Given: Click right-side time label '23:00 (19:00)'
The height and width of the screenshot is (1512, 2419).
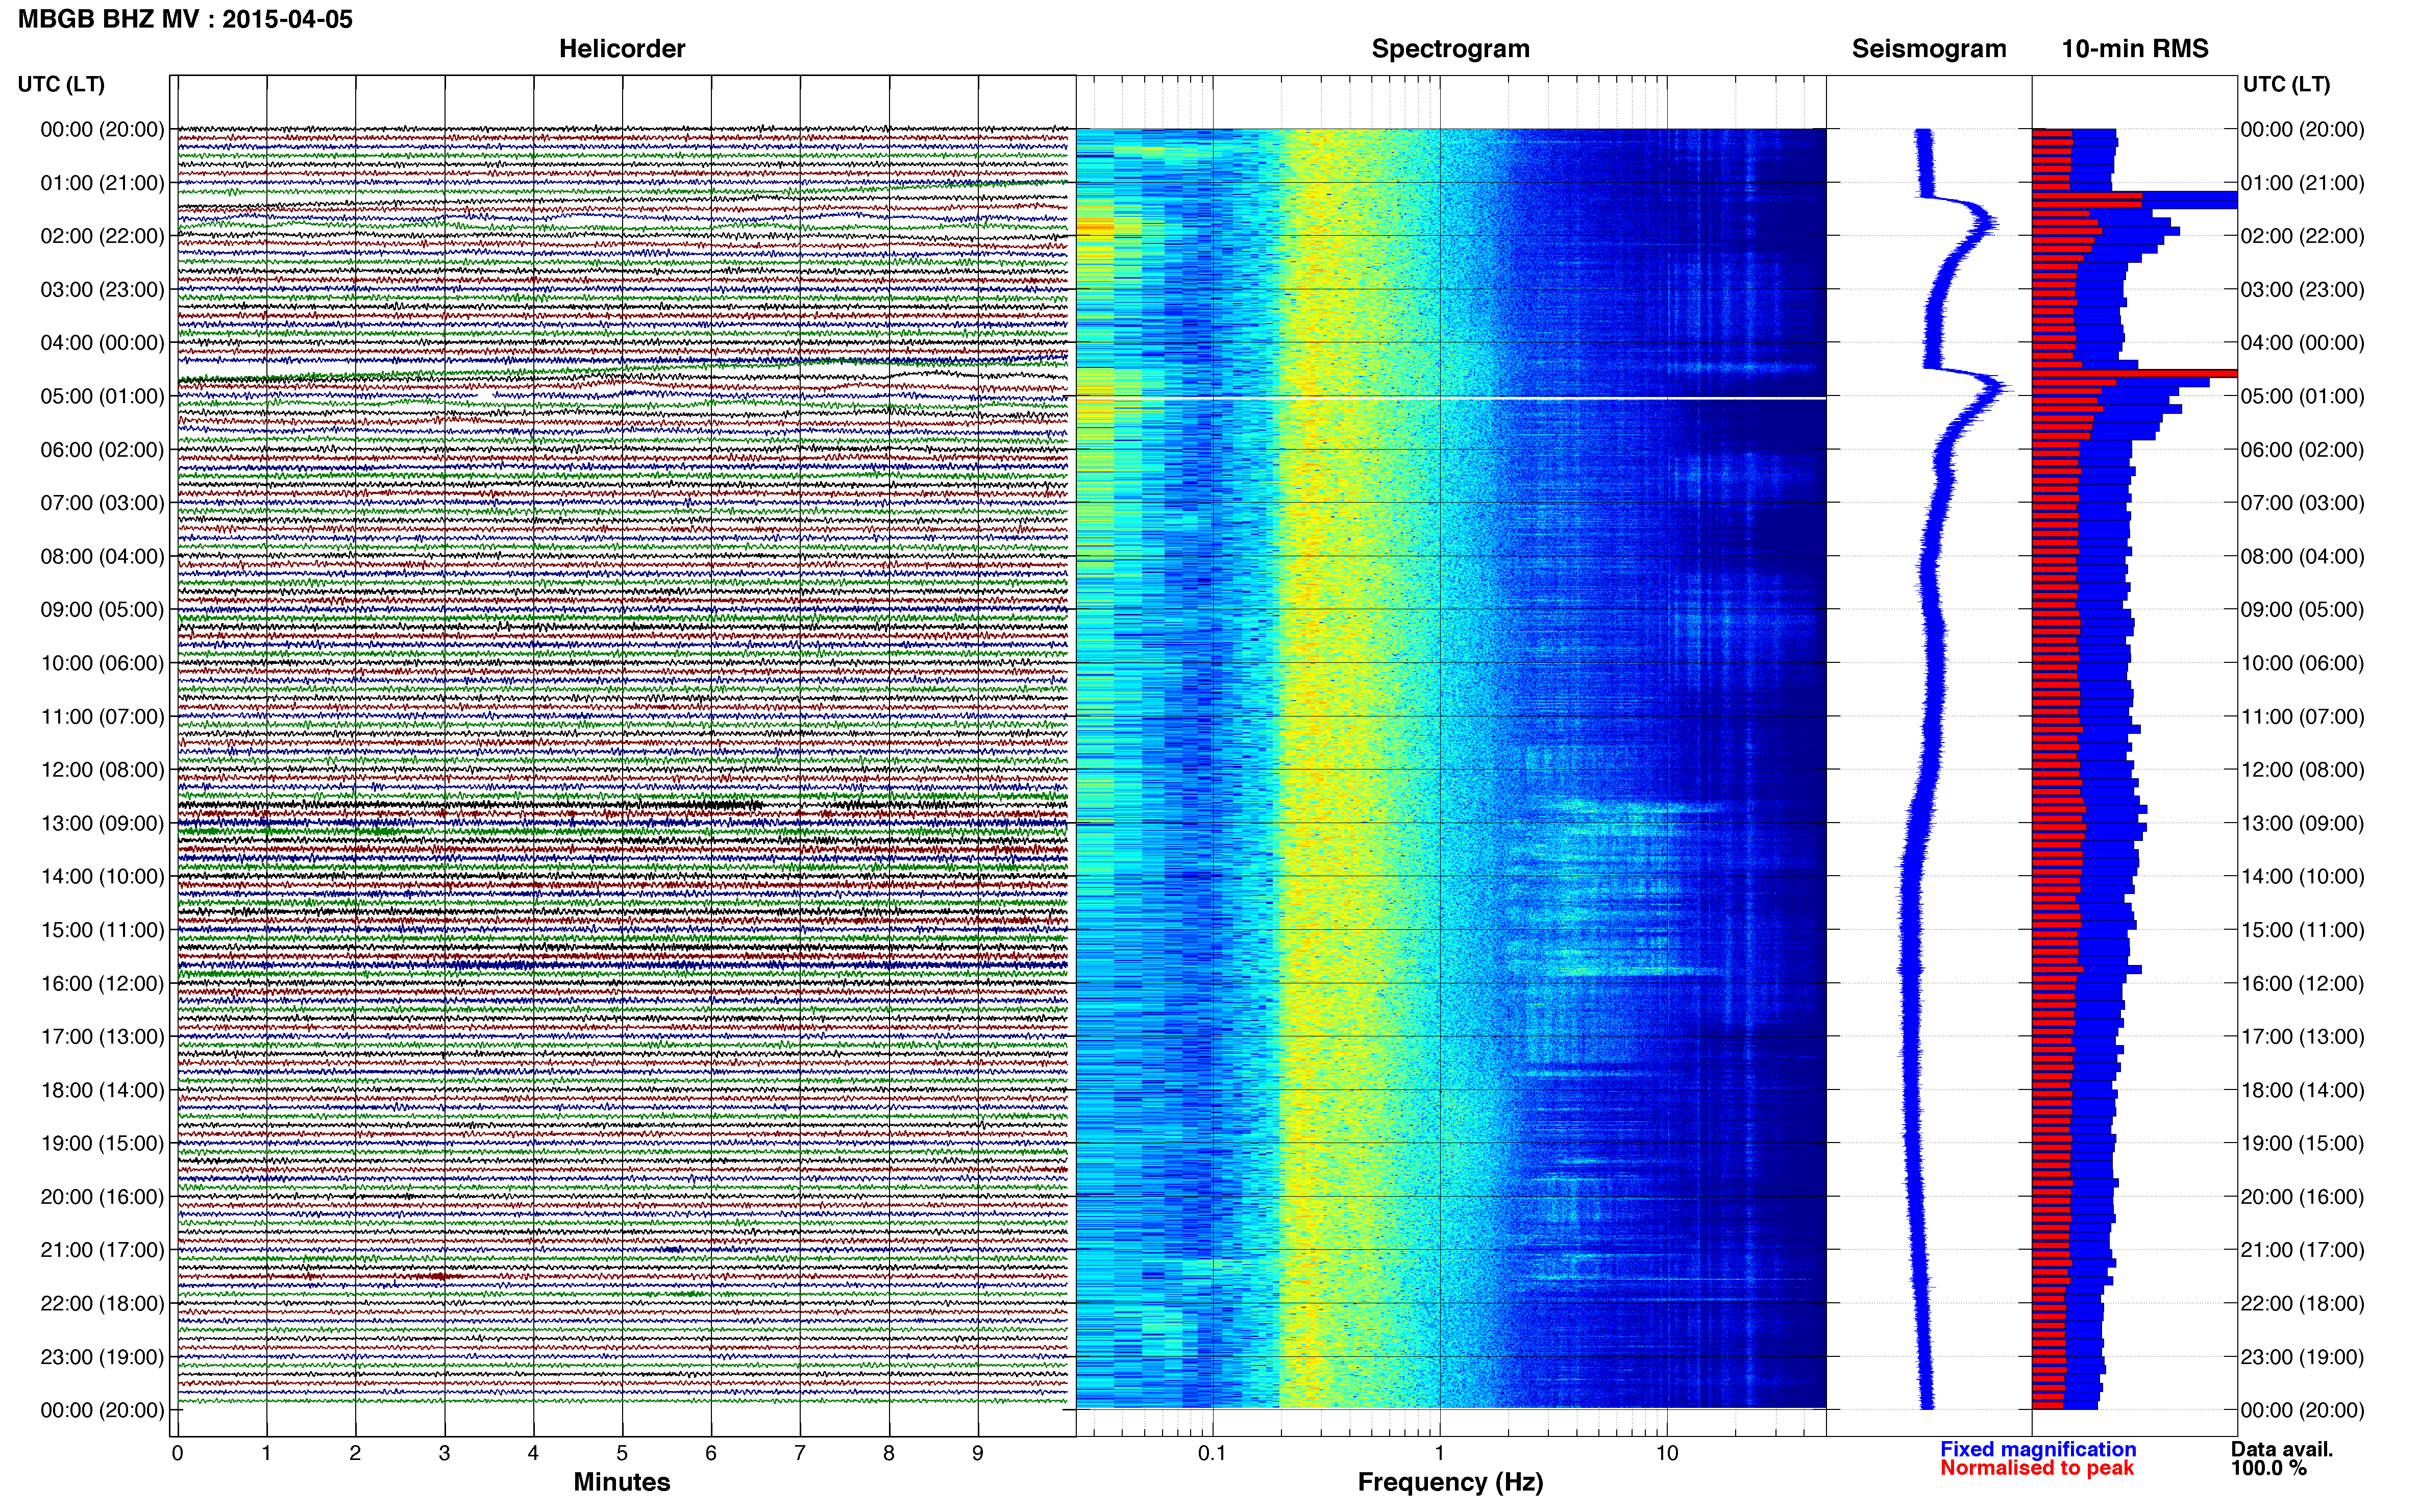Looking at the screenshot, I should point(2302,1357).
